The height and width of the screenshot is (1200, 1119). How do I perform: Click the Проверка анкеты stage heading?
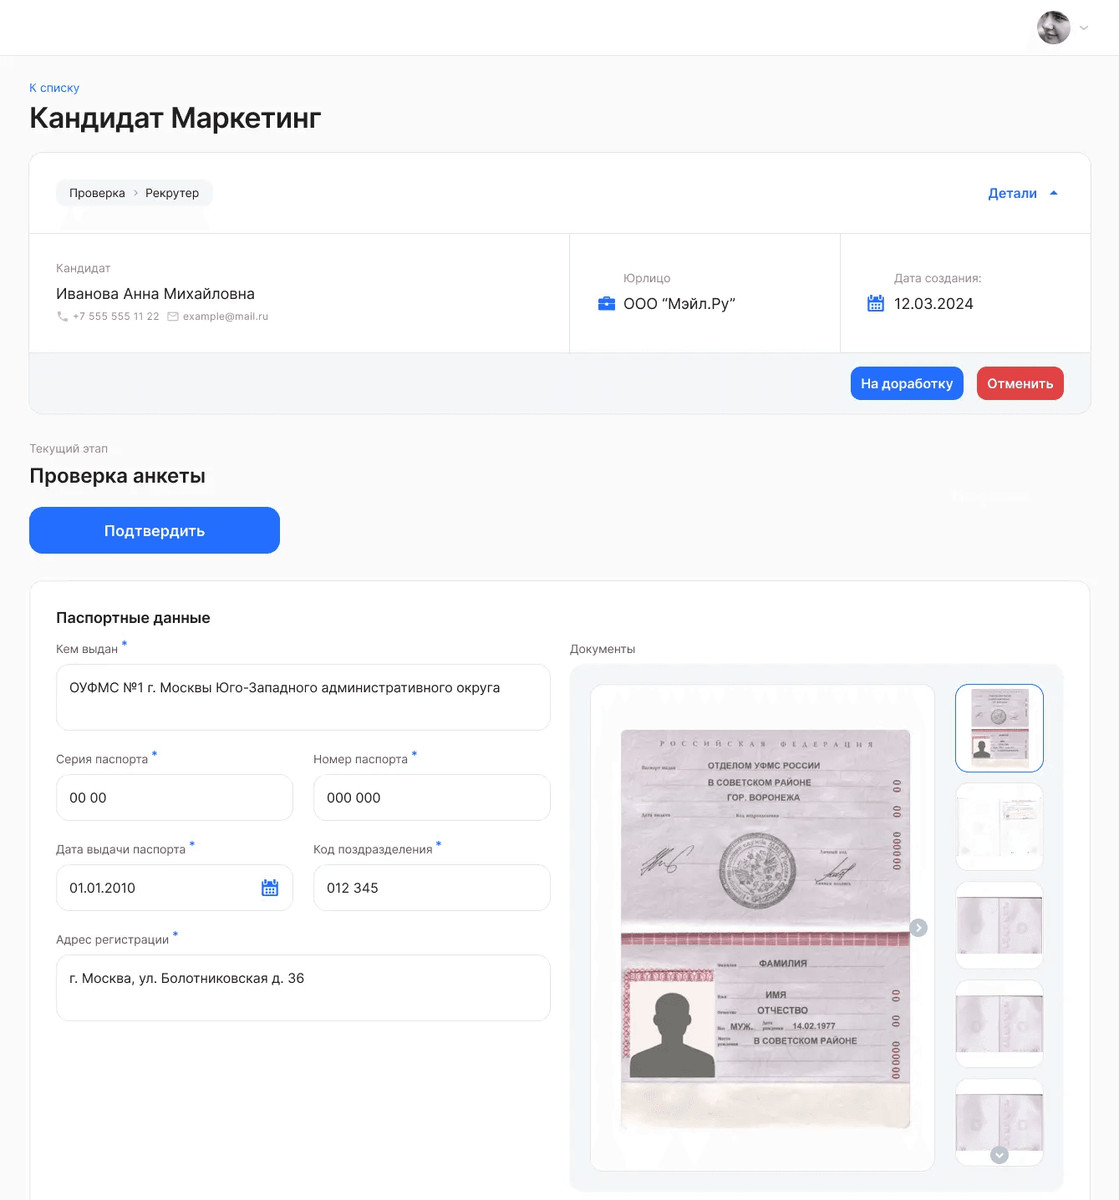117,476
